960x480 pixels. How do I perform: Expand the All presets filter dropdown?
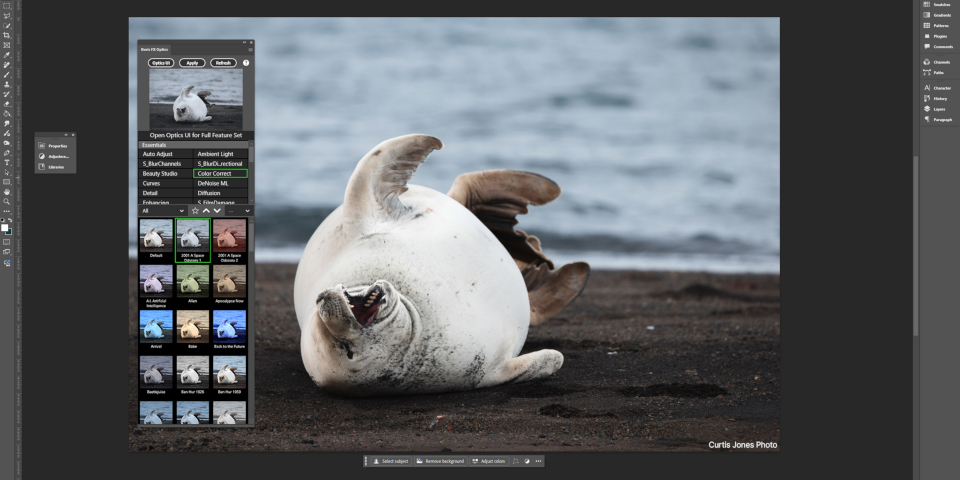click(x=163, y=211)
